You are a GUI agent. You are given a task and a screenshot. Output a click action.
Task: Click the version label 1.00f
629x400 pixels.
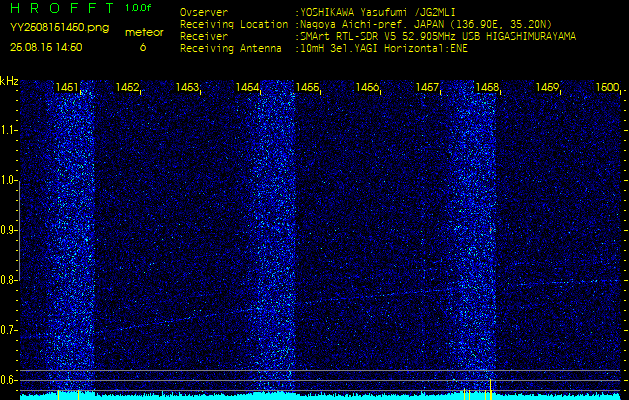[138, 8]
